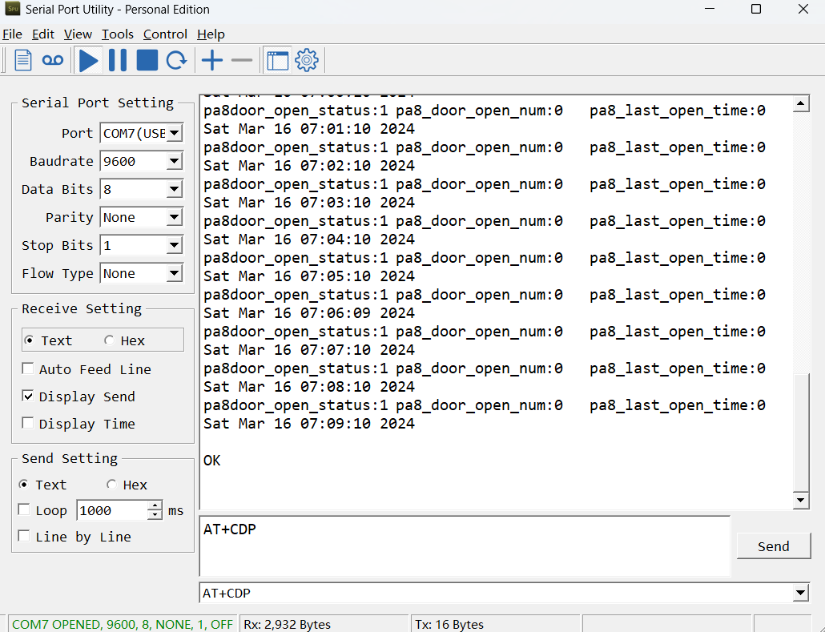
Task: Open the Tools menu
Action: (117, 34)
